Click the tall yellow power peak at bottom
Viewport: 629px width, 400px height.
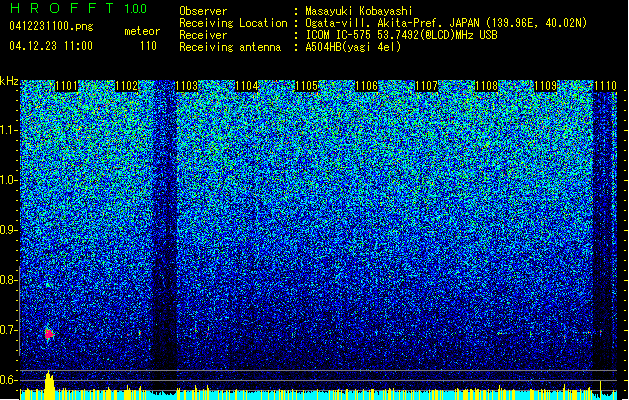[x=49, y=386]
